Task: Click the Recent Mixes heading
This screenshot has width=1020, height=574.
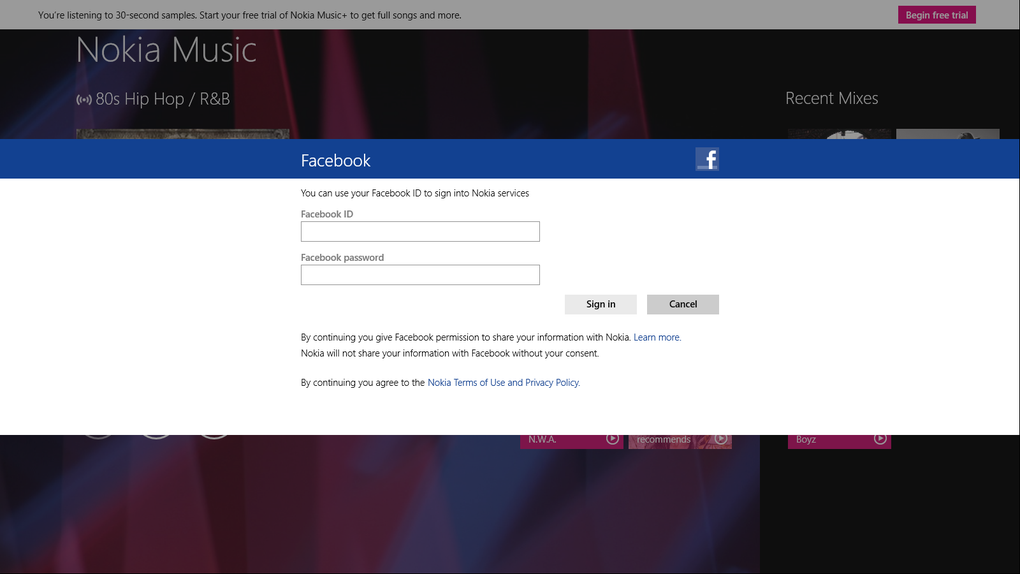Action: pos(831,98)
